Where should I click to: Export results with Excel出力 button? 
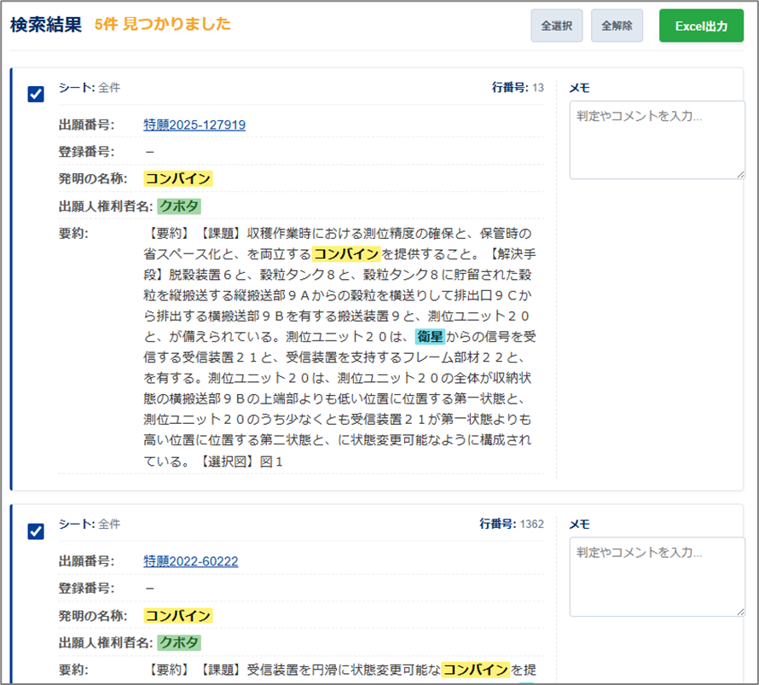click(701, 26)
